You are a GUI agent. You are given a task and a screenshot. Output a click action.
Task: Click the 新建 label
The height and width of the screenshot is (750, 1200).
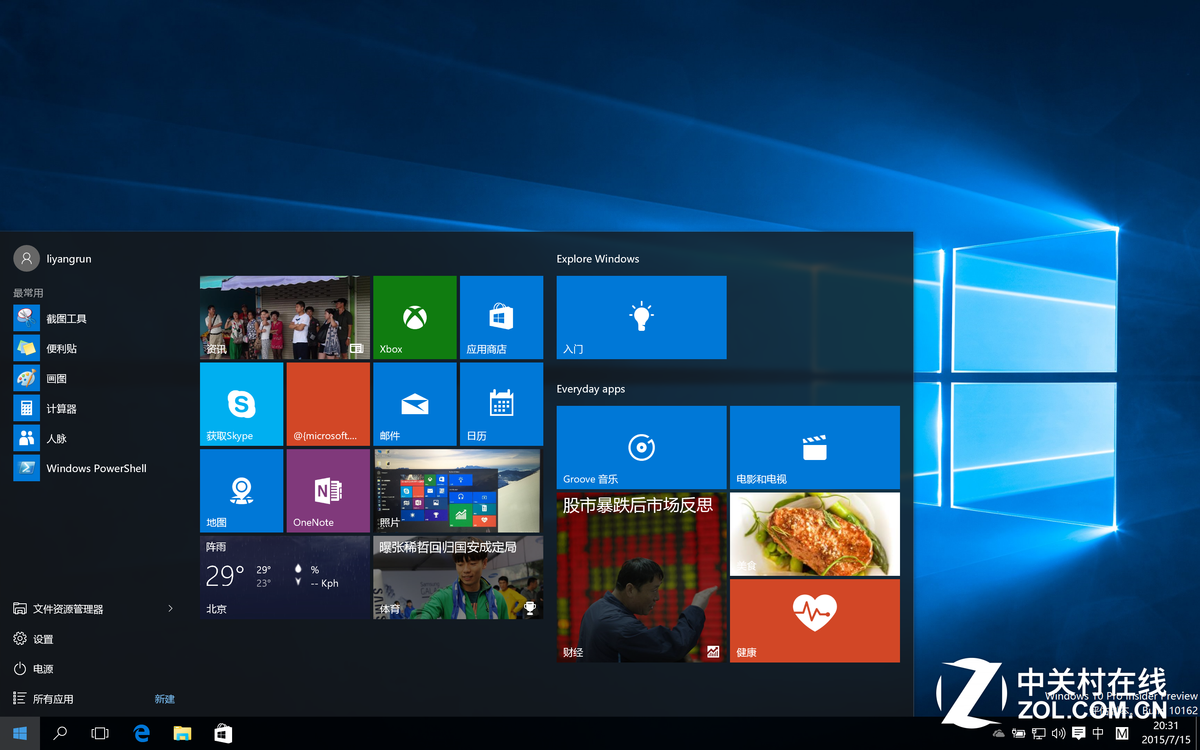[164, 699]
